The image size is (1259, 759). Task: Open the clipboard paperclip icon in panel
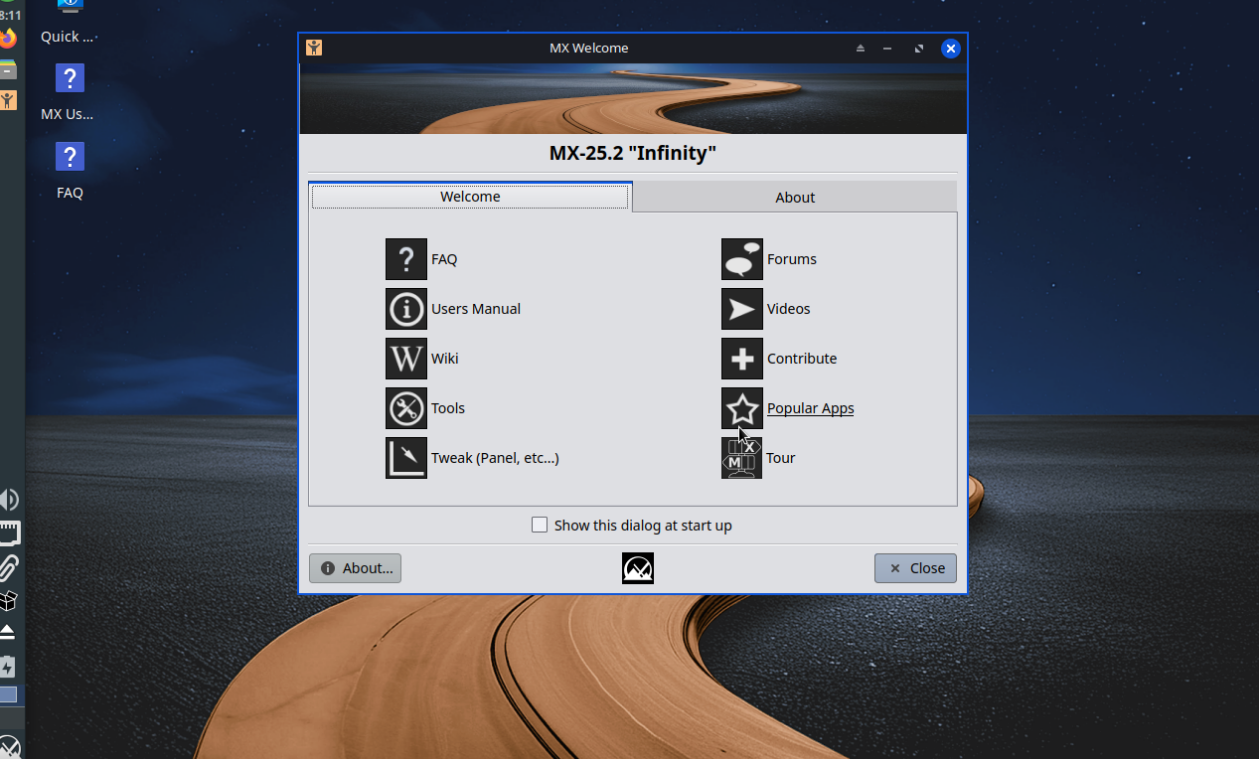(9, 568)
